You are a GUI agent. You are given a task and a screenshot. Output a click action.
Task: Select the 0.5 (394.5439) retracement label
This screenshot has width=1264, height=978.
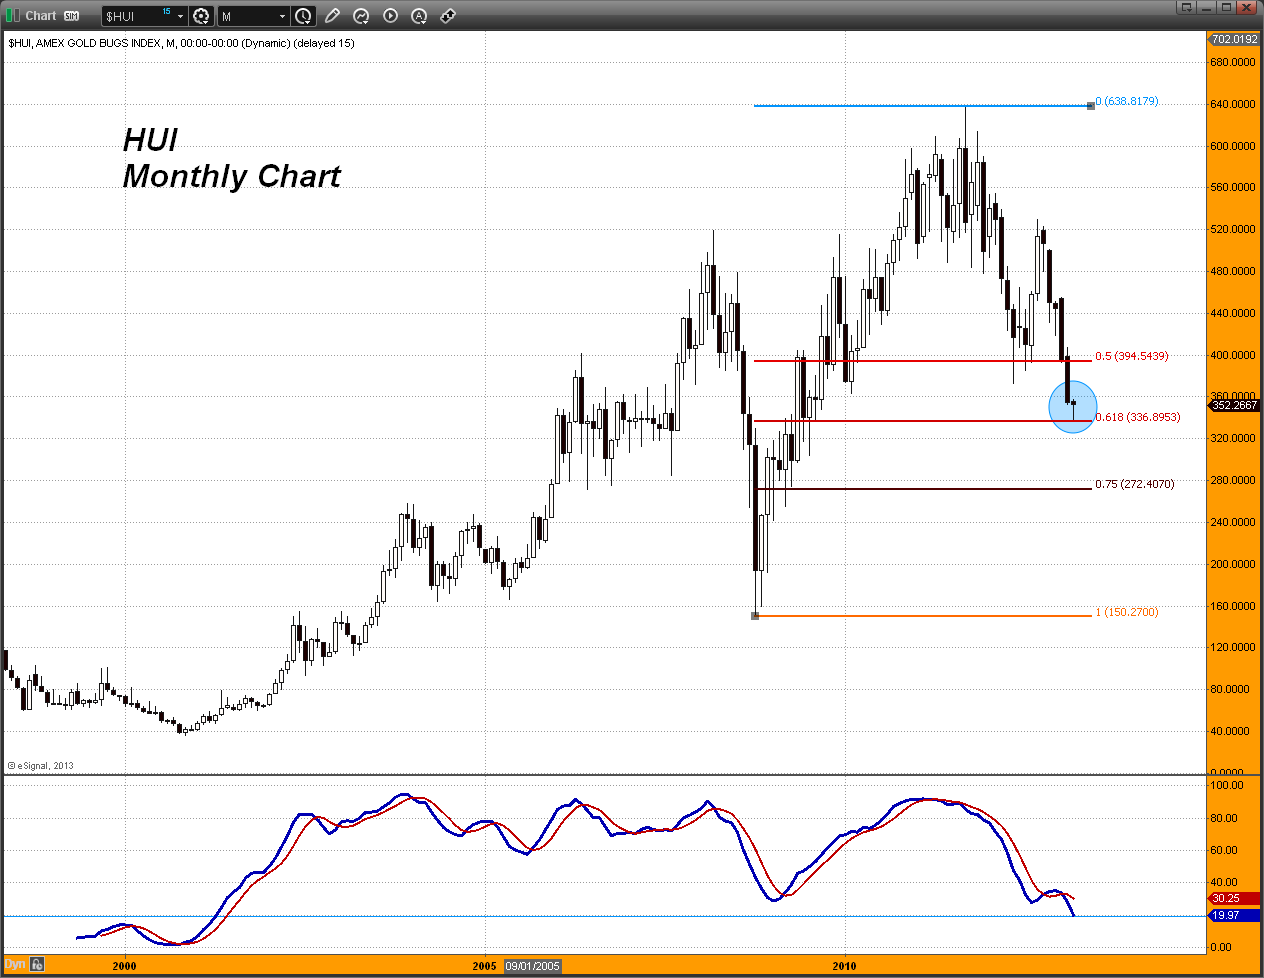[1131, 356]
